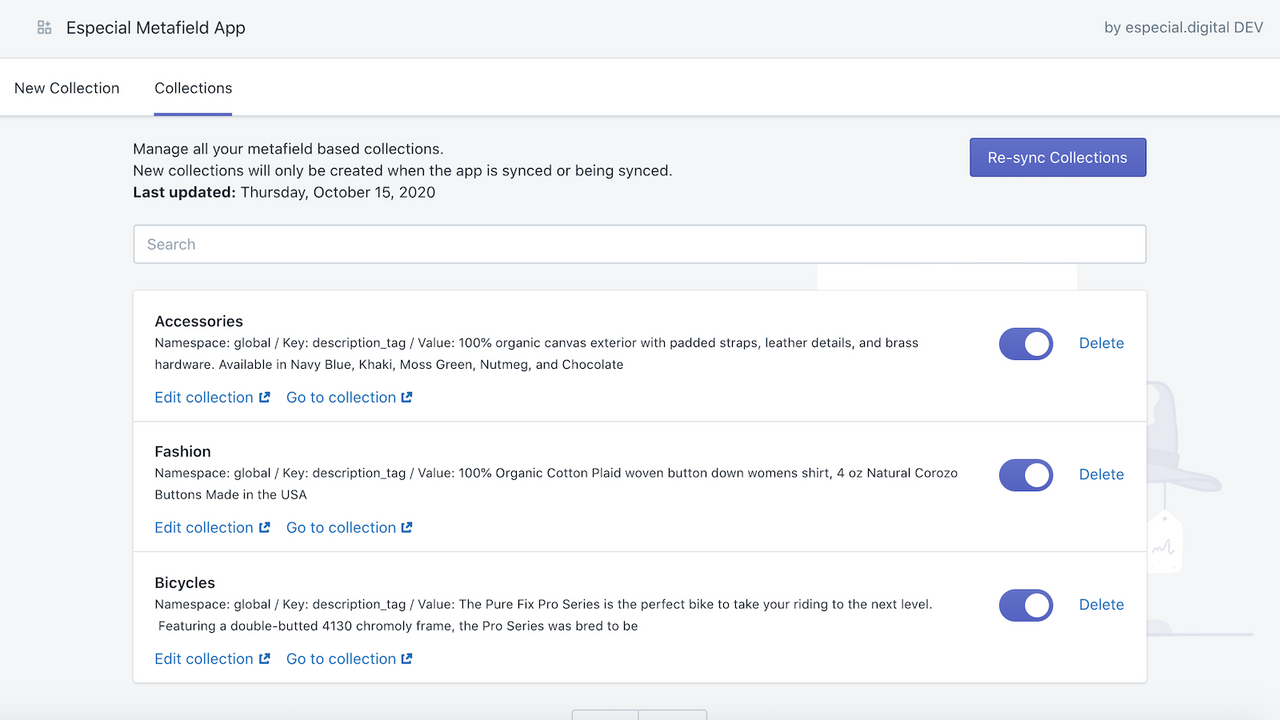Open Edit collection for Fashion
The width and height of the screenshot is (1280, 720).
click(203, 527)
